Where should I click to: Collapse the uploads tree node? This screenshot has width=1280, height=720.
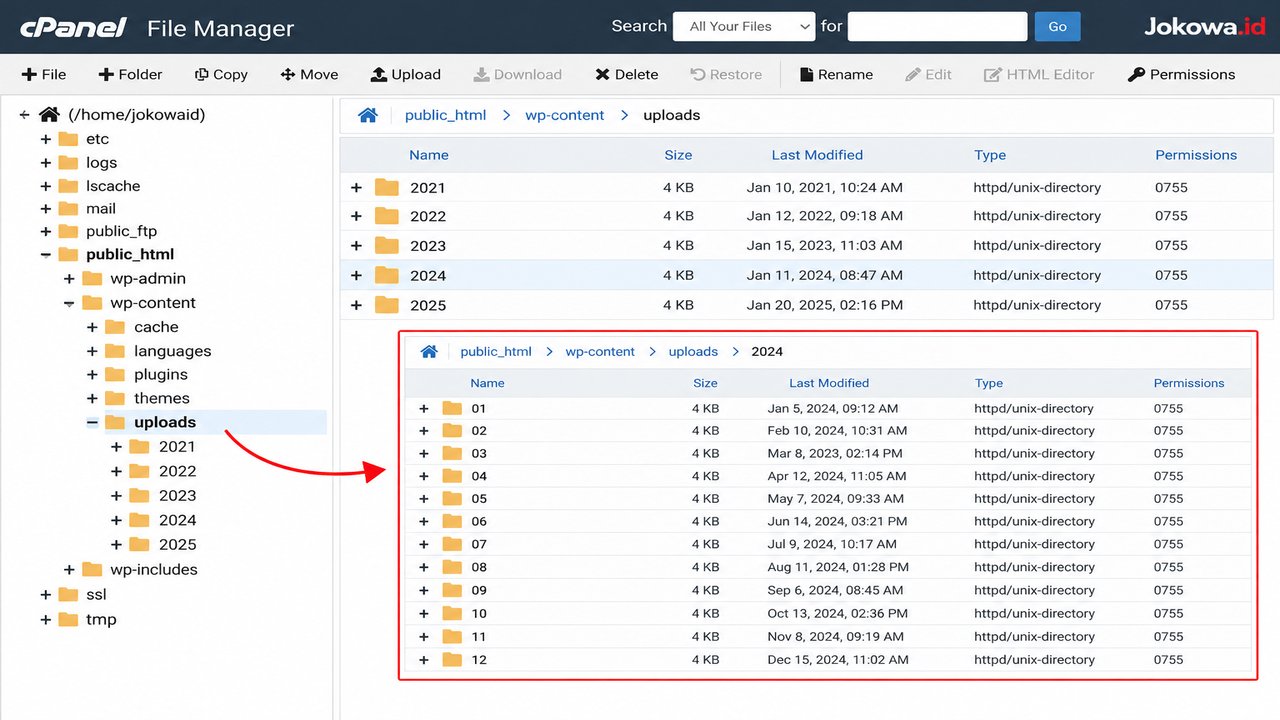[93, 422]
